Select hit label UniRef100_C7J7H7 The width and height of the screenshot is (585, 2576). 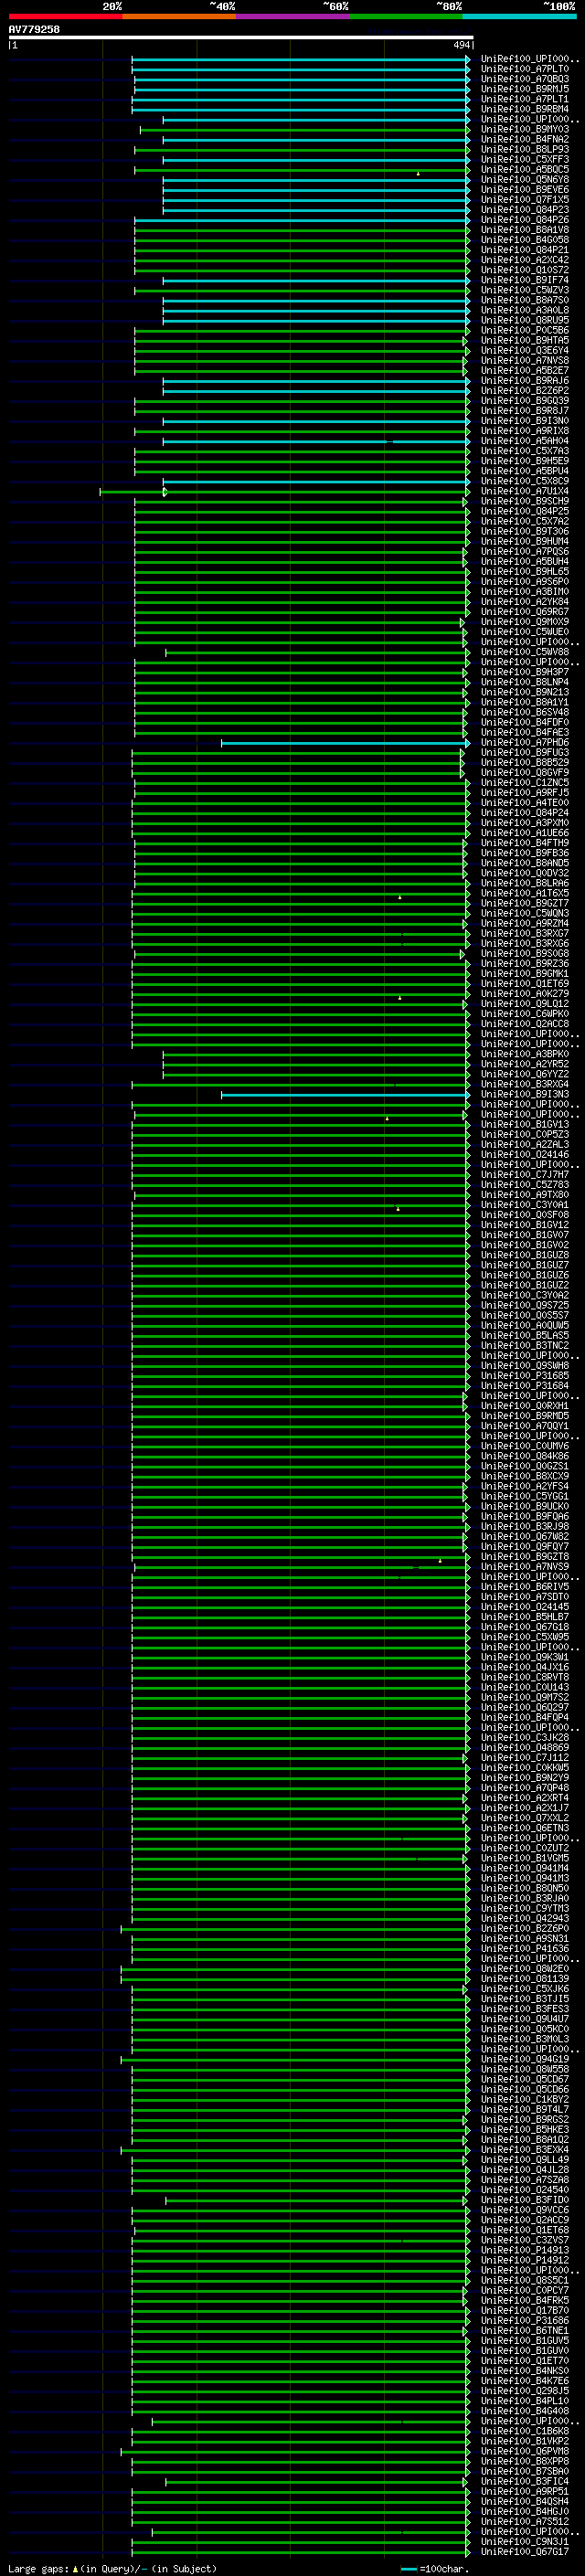524,1175
